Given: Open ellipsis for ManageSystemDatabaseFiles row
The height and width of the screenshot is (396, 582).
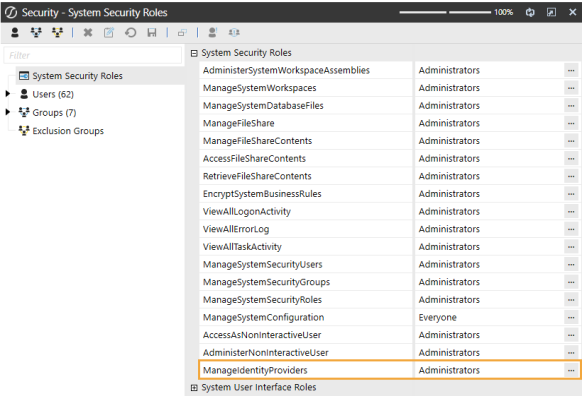Looking at the screenshot, I should 571,106.
